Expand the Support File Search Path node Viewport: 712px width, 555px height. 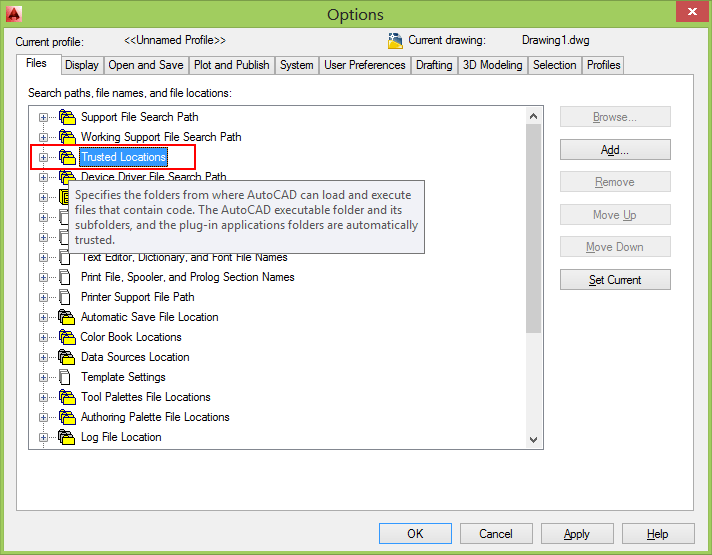pos(43,118)
